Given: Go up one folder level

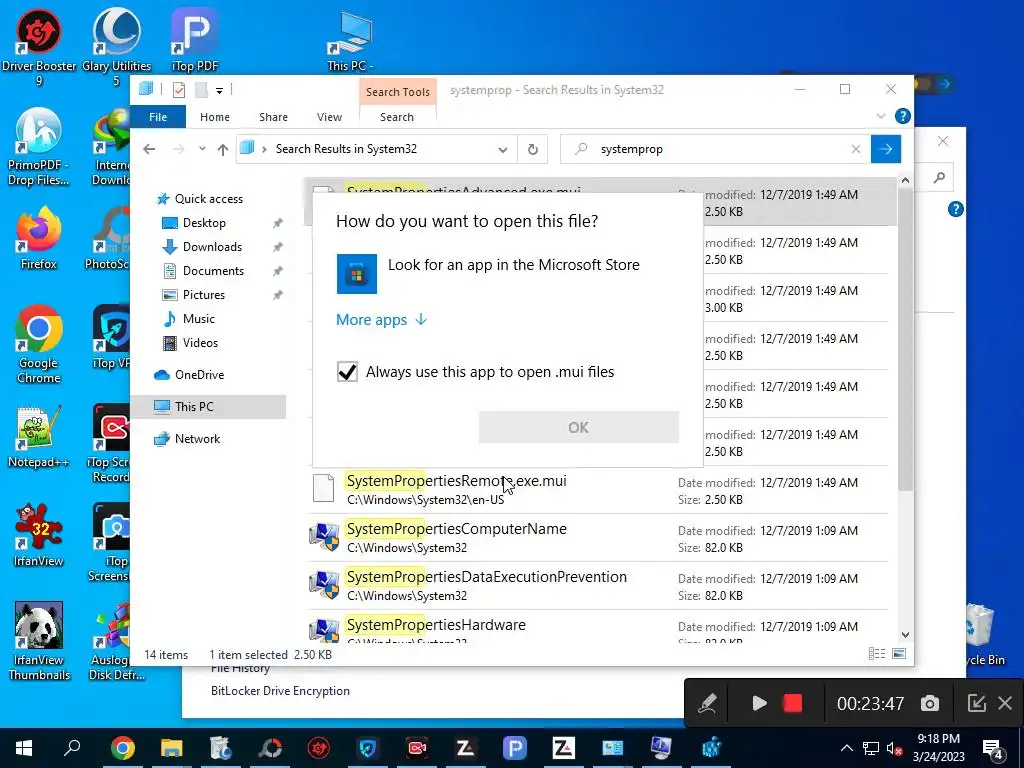Looking at the screenshot, I should (x=223, y=150).
